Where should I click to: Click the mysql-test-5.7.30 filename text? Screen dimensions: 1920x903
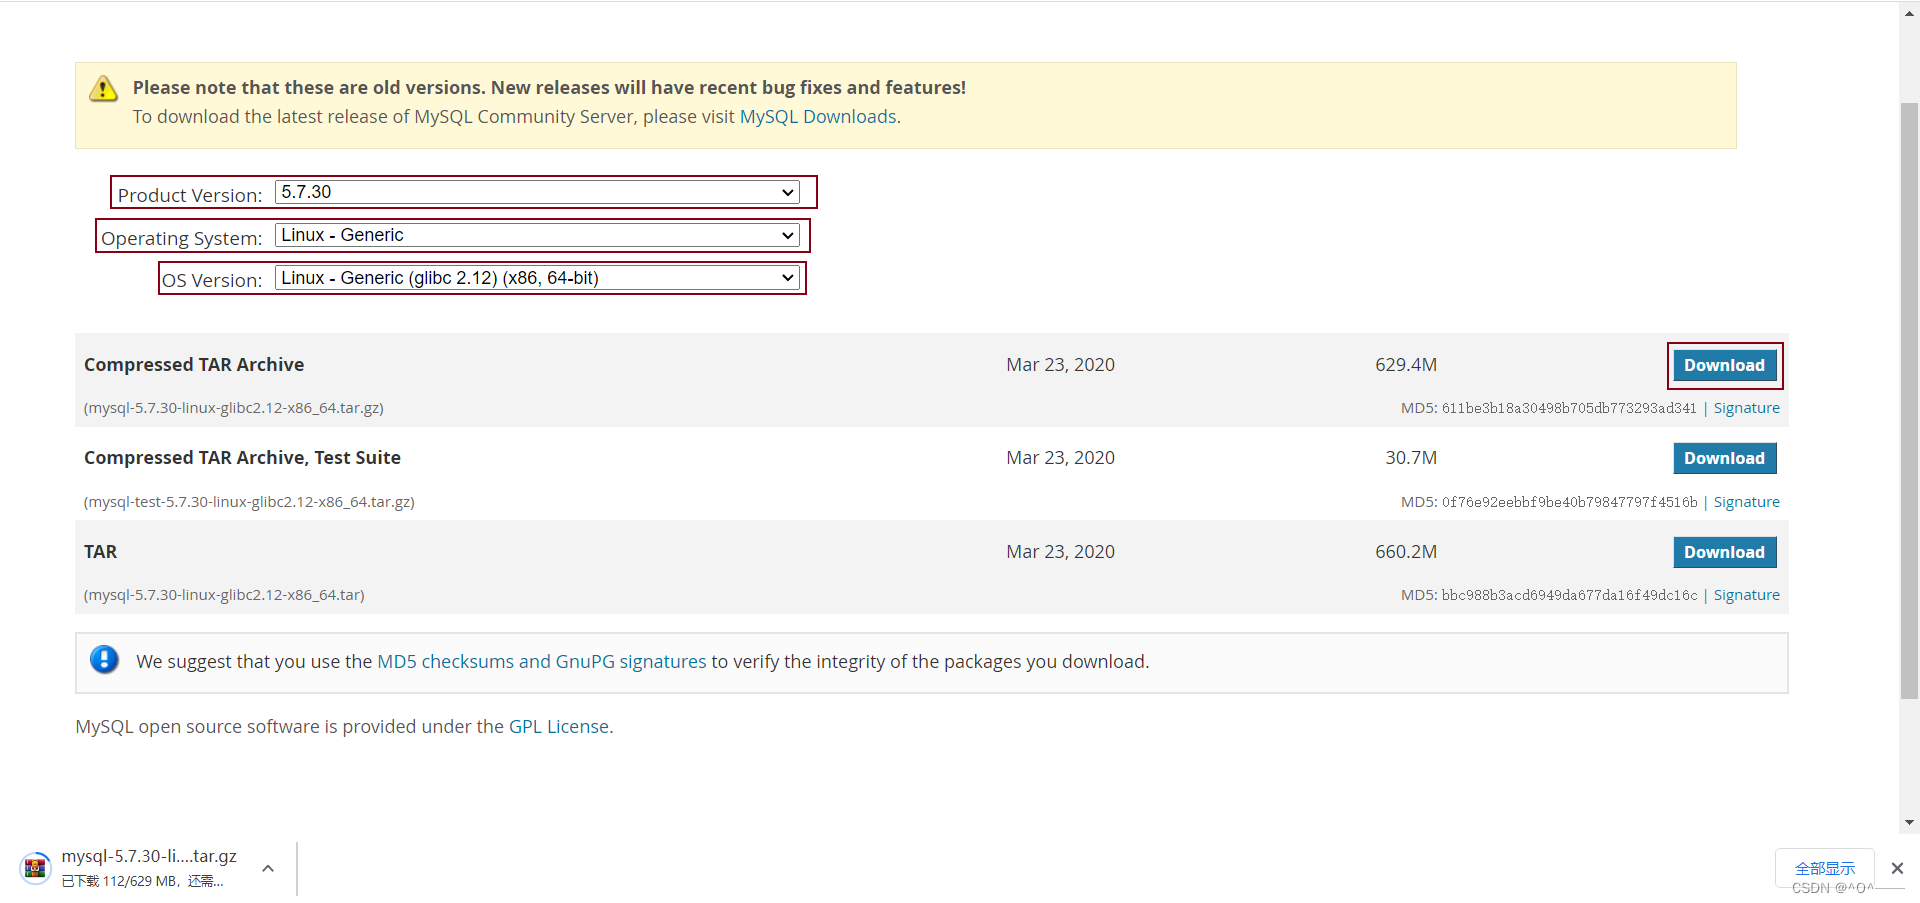pyautogui.click(x=249, y=502)
